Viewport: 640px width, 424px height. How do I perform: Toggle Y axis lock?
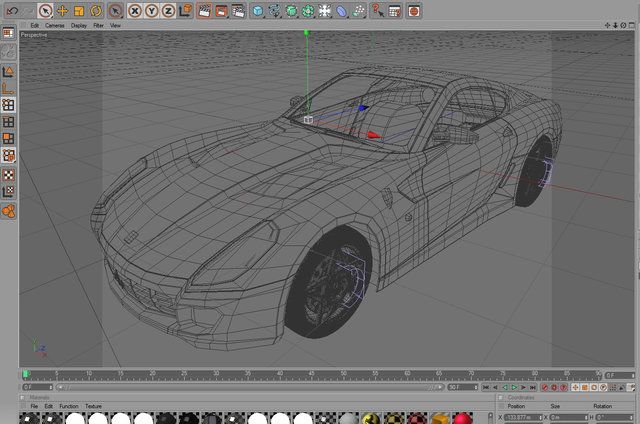click(x=151, y=11)
